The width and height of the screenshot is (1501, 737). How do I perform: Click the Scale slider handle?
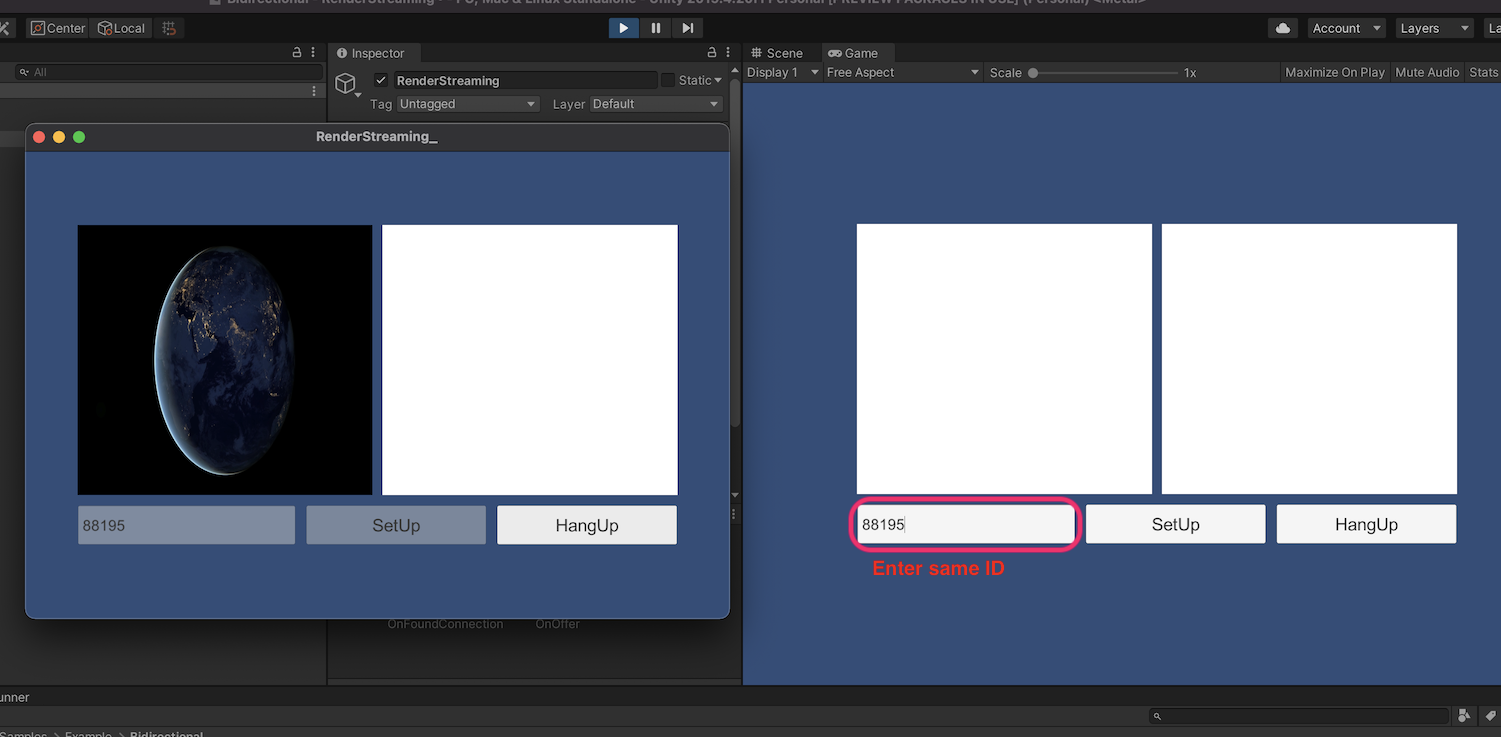click(1033, 72)
